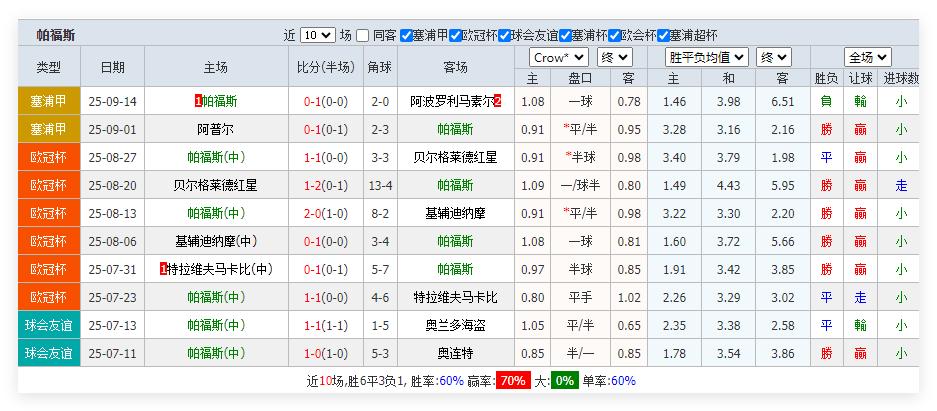The width and height of the screenshot is (937, 411).
Task: Click the 走 goals result on 25-08-20
Action: pos(901,185)
